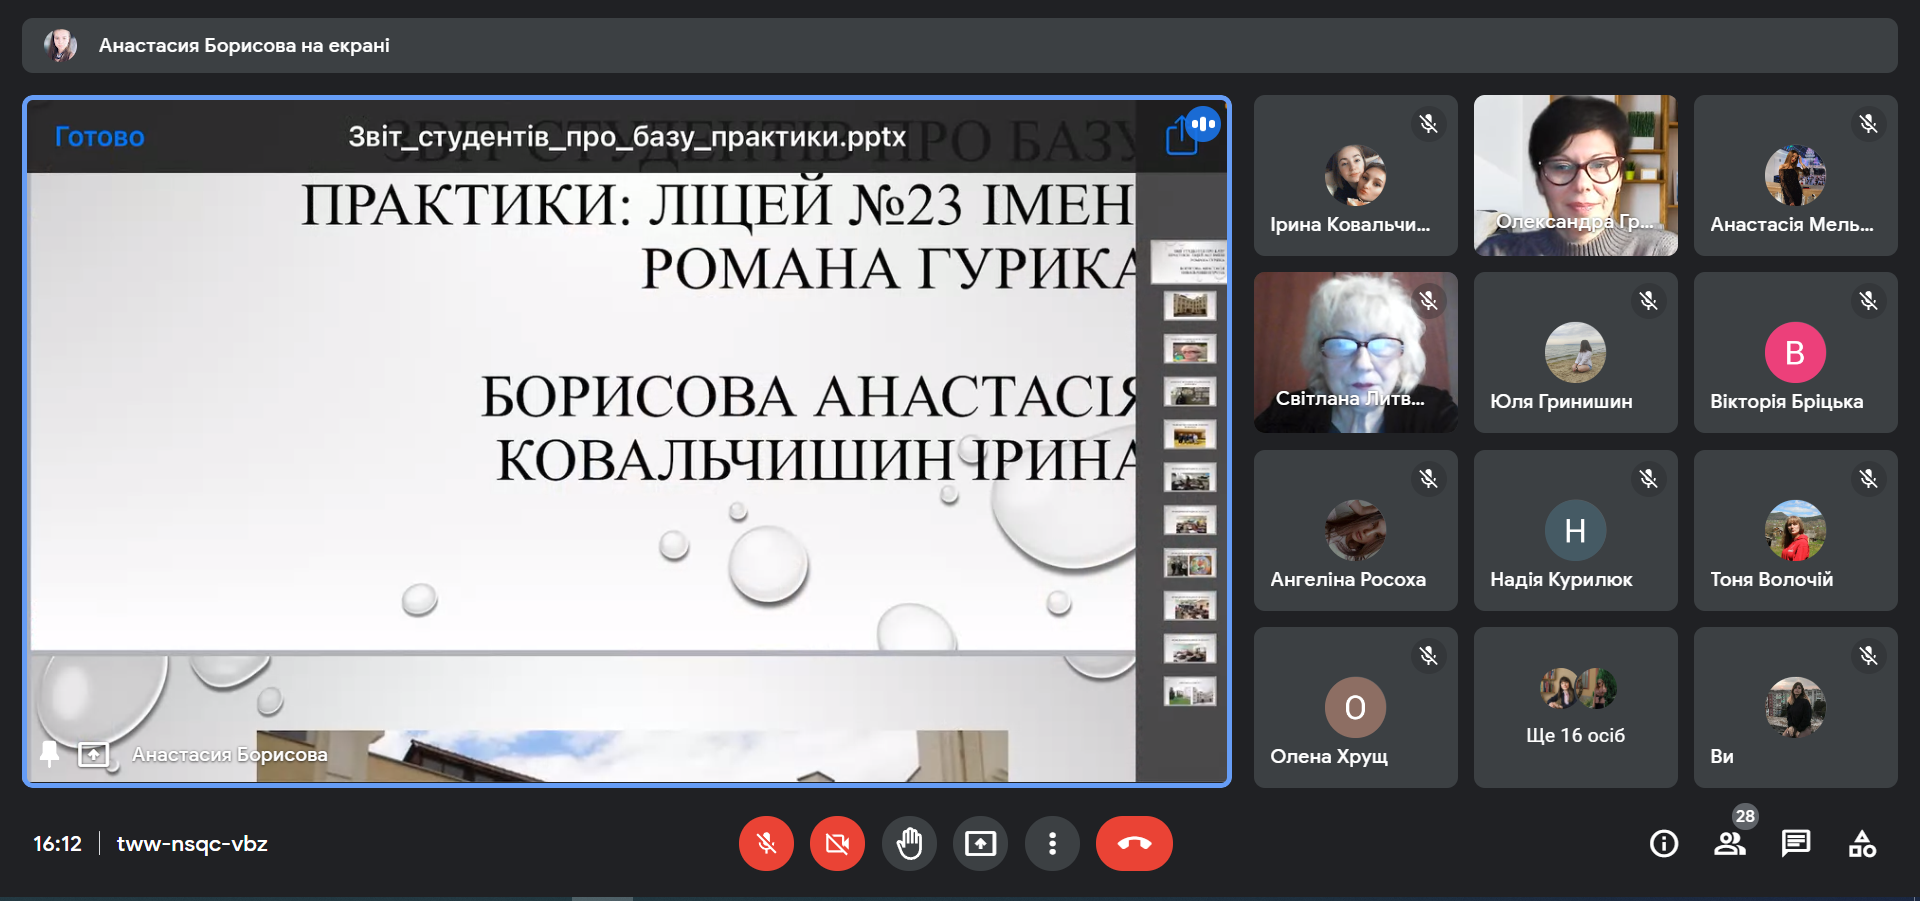Turn on camera in bottom control bar
This screenshot has width=1920, height=901.
pos(837,844)
